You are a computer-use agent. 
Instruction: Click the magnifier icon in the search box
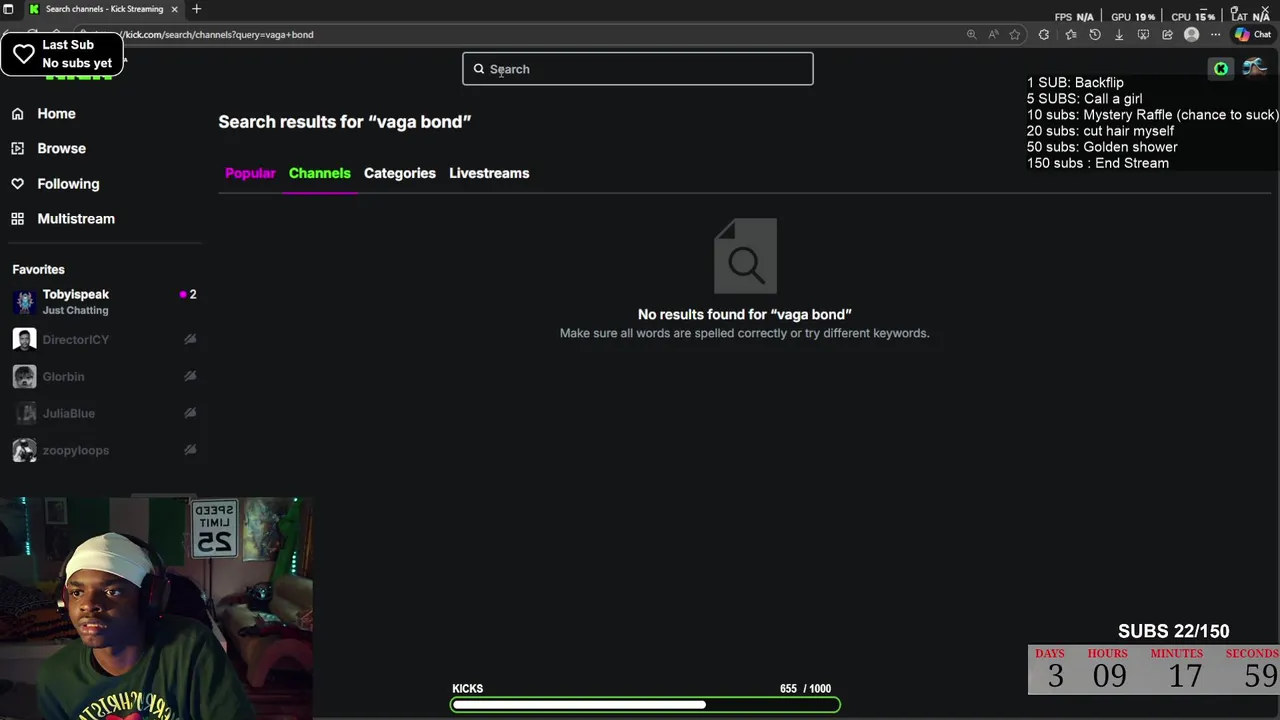click(x=479, y=69)
